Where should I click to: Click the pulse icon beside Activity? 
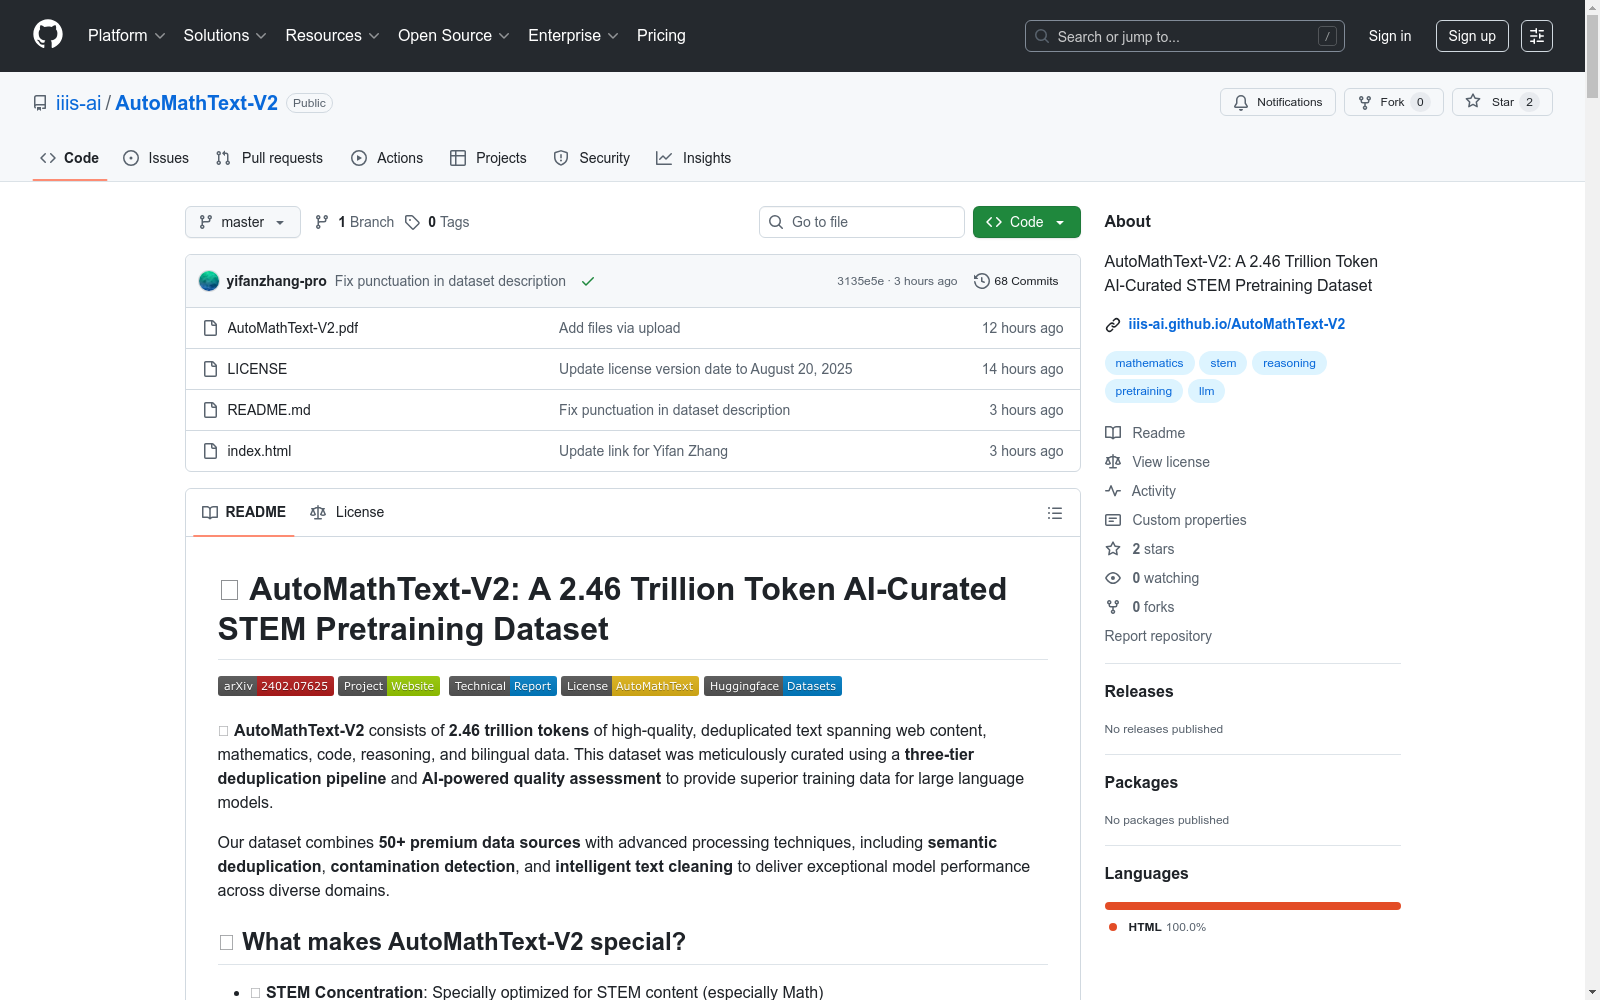point(1113,491)
